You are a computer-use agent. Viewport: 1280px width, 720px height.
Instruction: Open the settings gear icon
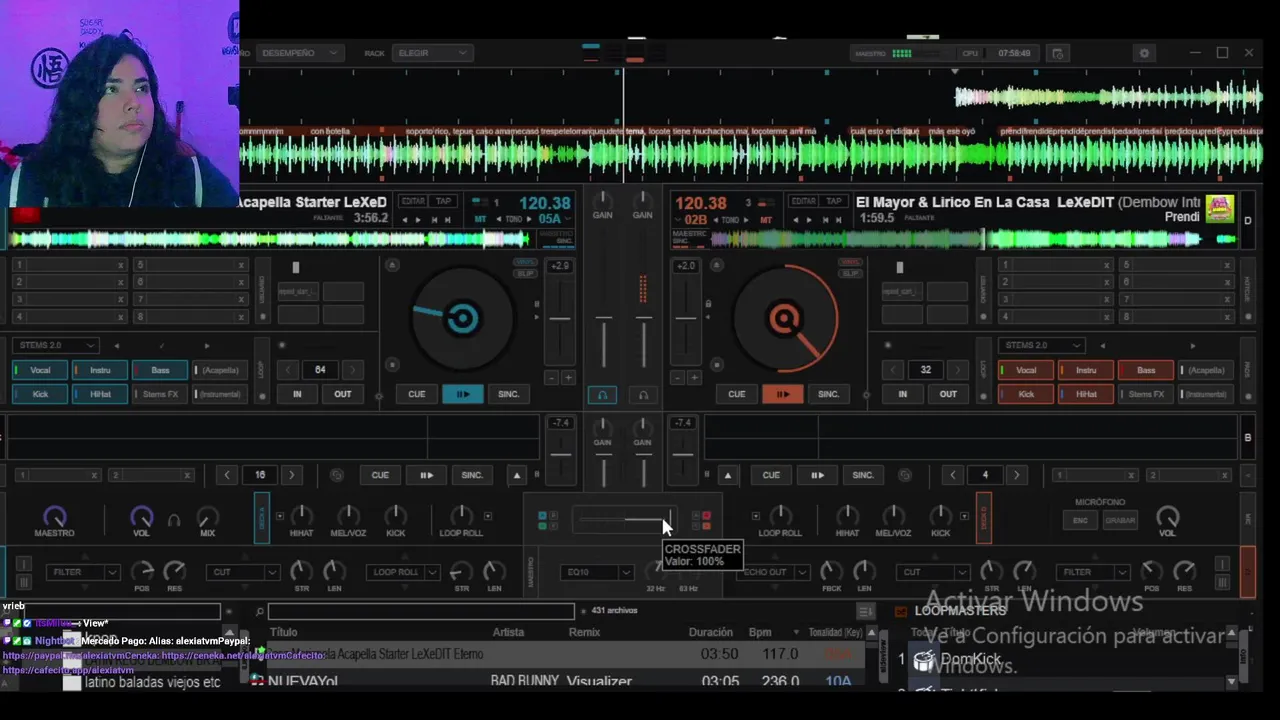click(x=1145, y=53)
